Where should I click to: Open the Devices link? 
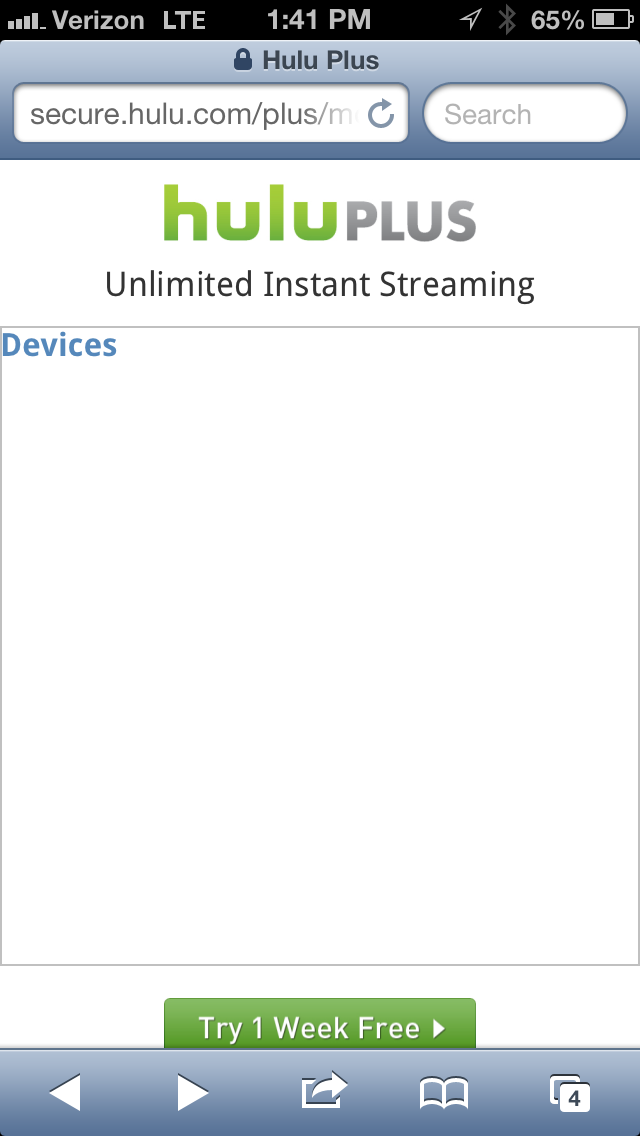pos(60,345)
